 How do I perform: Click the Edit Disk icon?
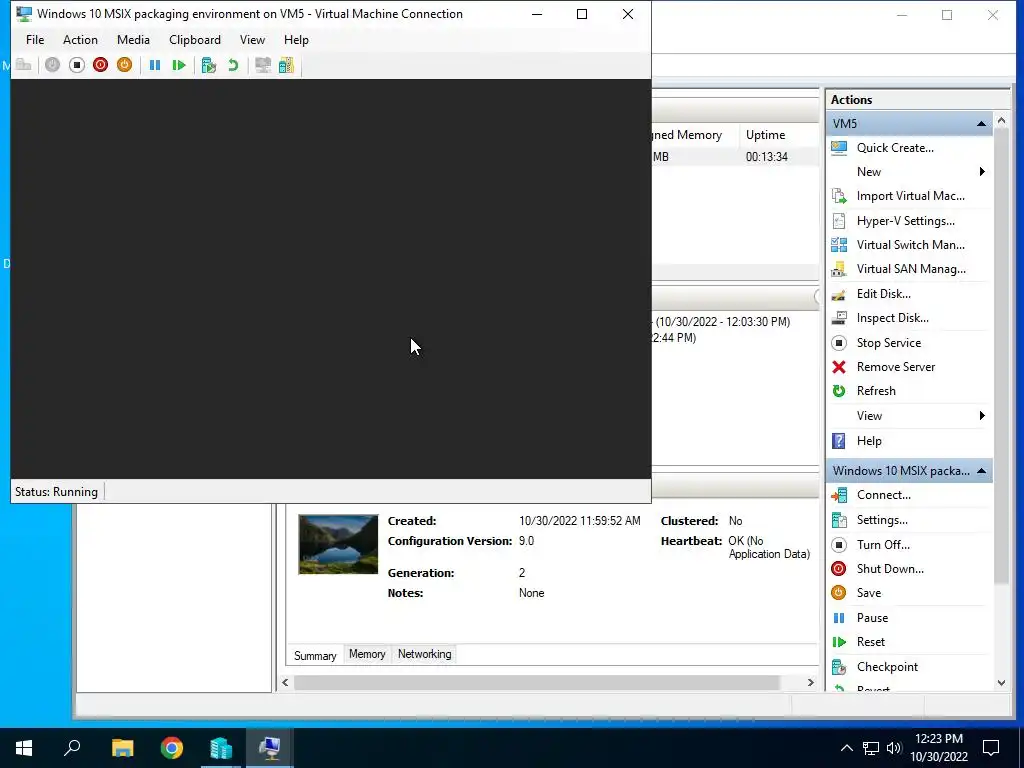click(839, 294)
